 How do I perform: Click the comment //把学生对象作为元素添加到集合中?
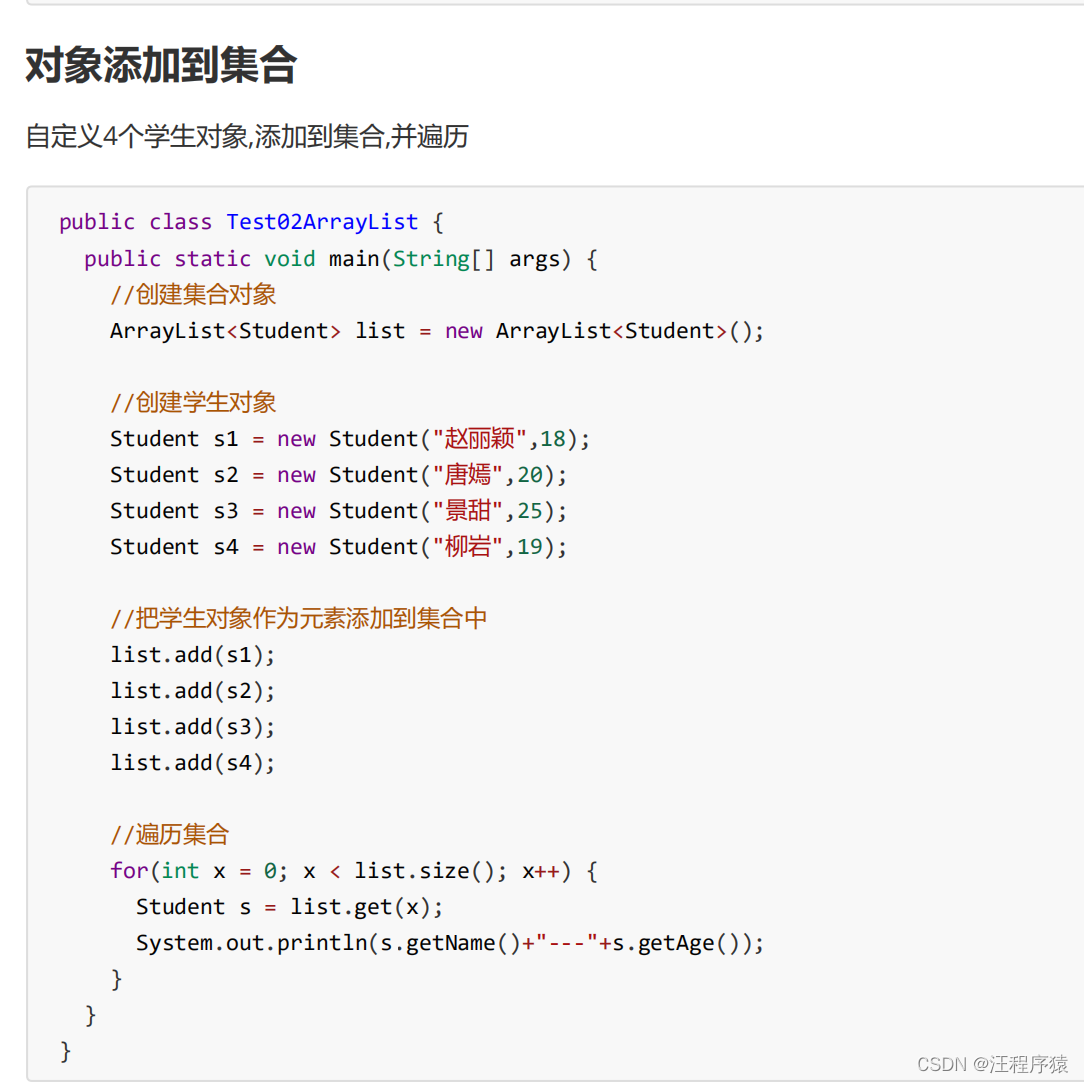click(x=299, y=619)
